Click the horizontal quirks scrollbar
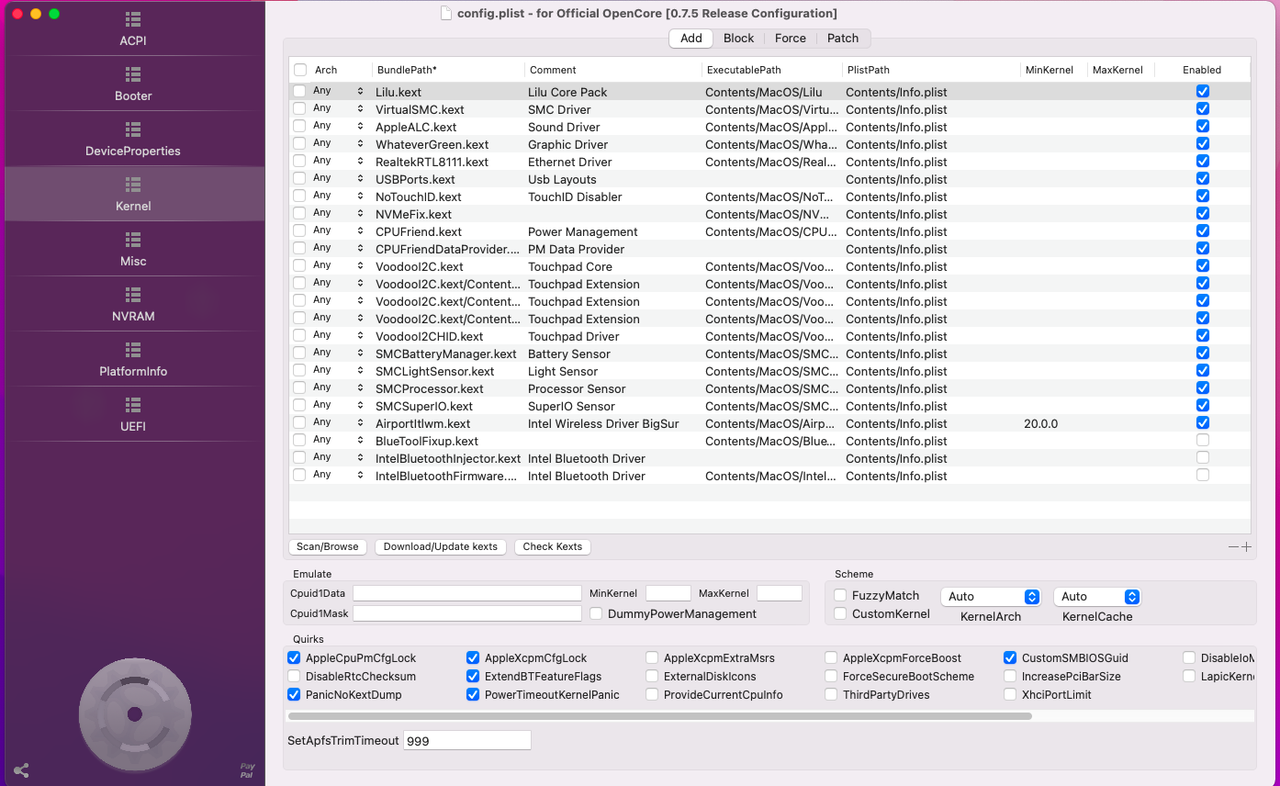This screenshot has width=1280, height=786. (x=660, y=716)
